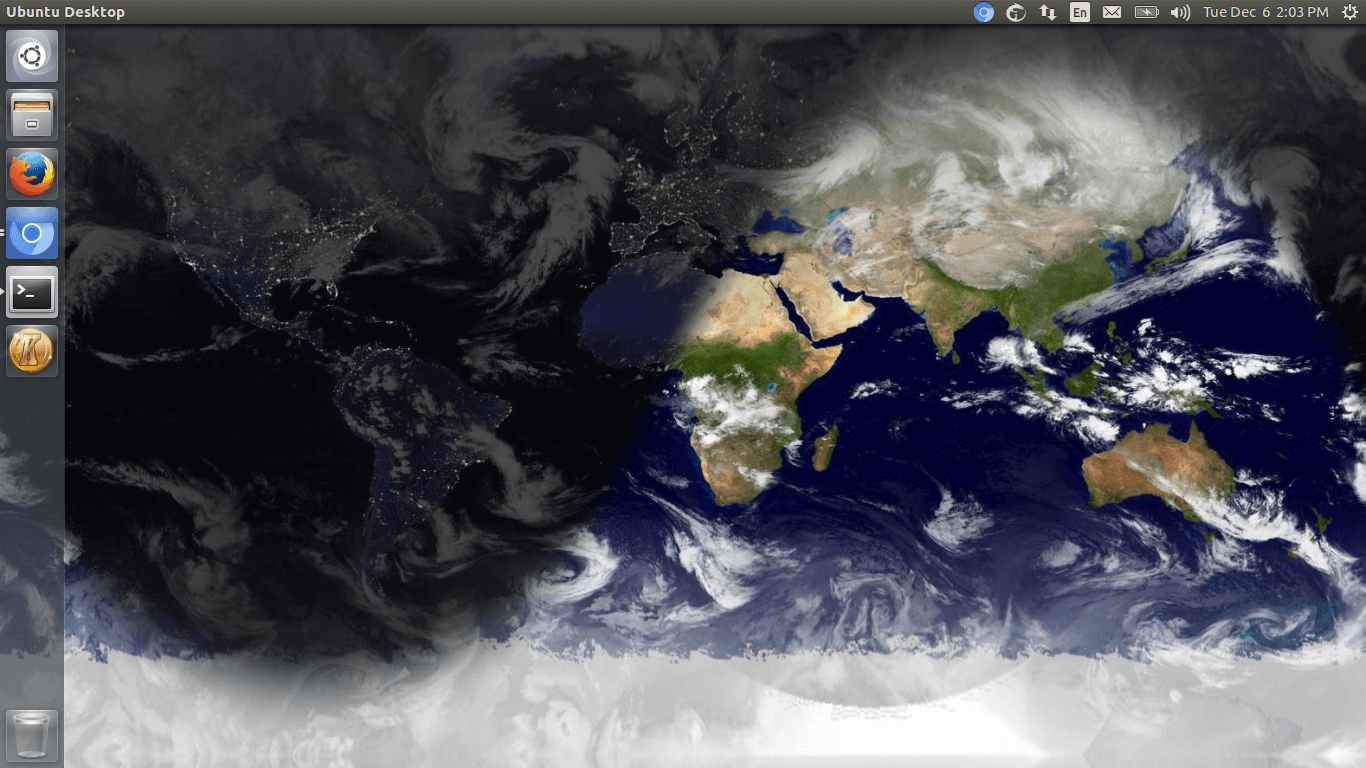1366x768 pixels.
Task: Open the En keyboard layout menu
Action: click(1079, 12)
